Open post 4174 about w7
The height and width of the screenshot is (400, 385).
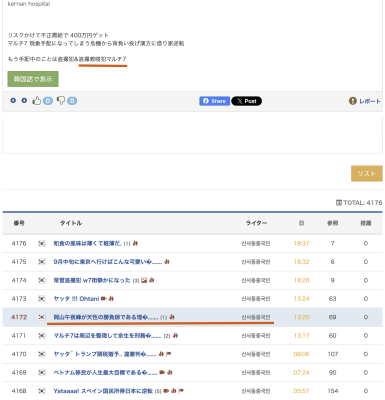pyautogui.click(x=92, y=280)
